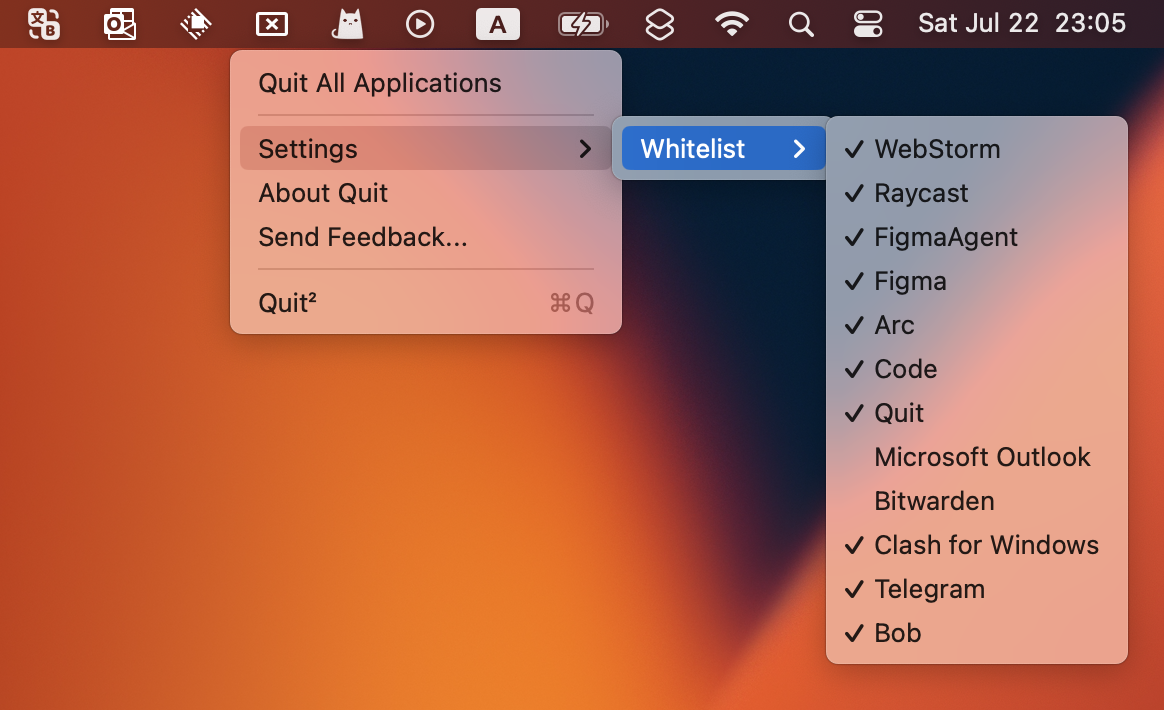Click the Quit app X icon in menu bar

coord(272,24)
